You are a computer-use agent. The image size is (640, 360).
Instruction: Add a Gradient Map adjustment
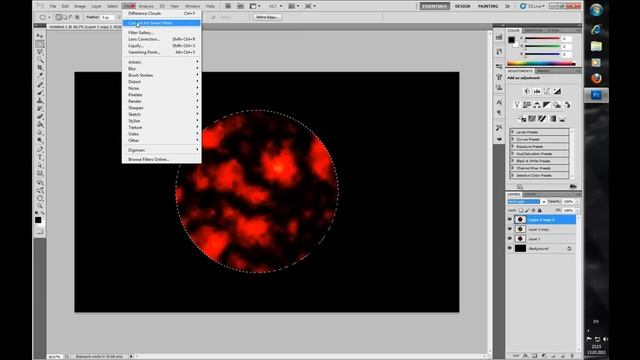(552, 119)
